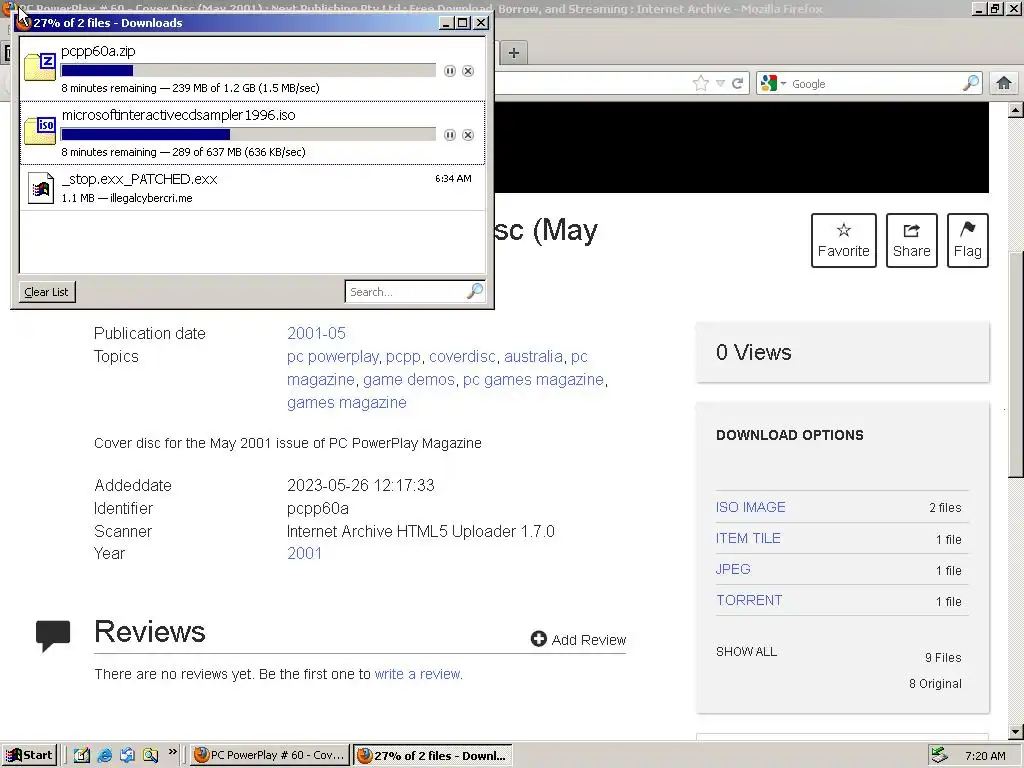Click the scrollbar up arrow
Image resolution: width=1024 pixels, height=768 pixels.
point(1016,110)
